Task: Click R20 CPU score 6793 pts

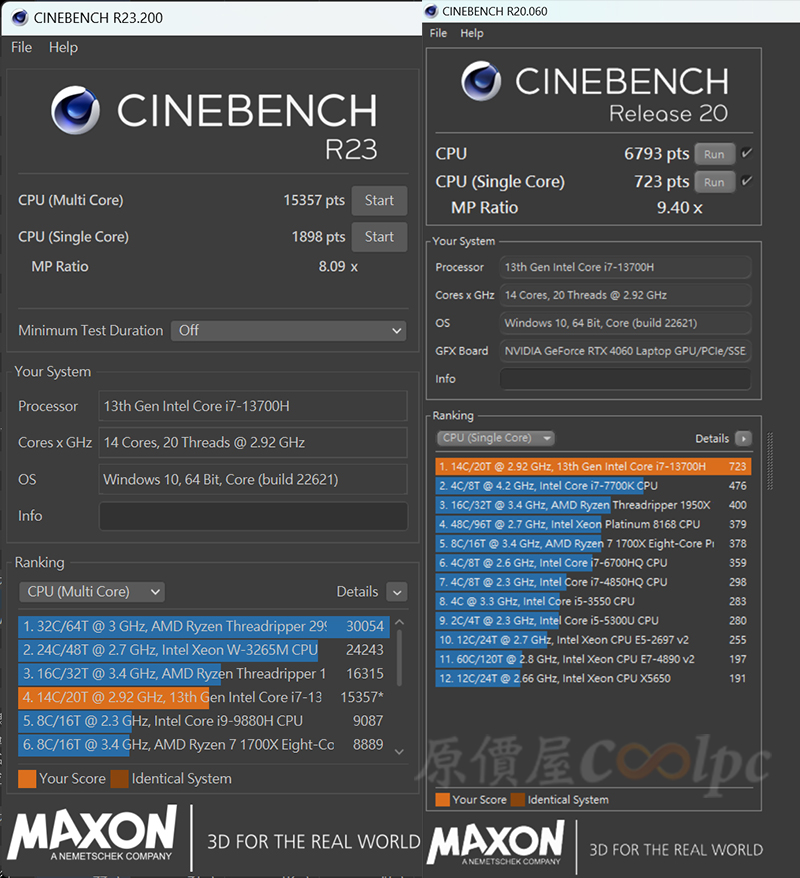Action: [657, 153]
